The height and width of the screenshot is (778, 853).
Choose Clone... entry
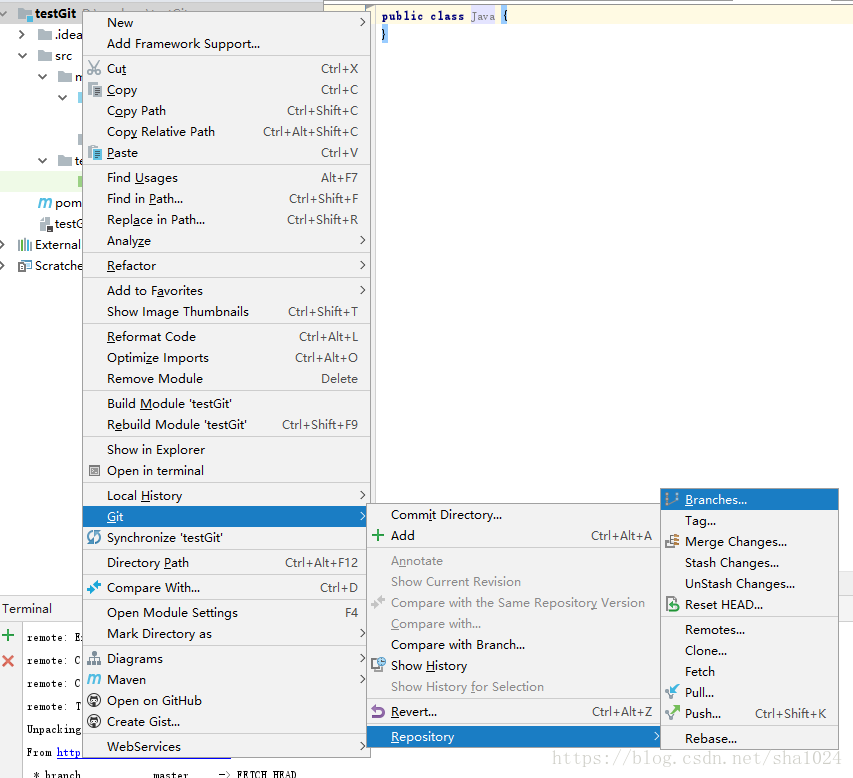(x=749, y=651)
